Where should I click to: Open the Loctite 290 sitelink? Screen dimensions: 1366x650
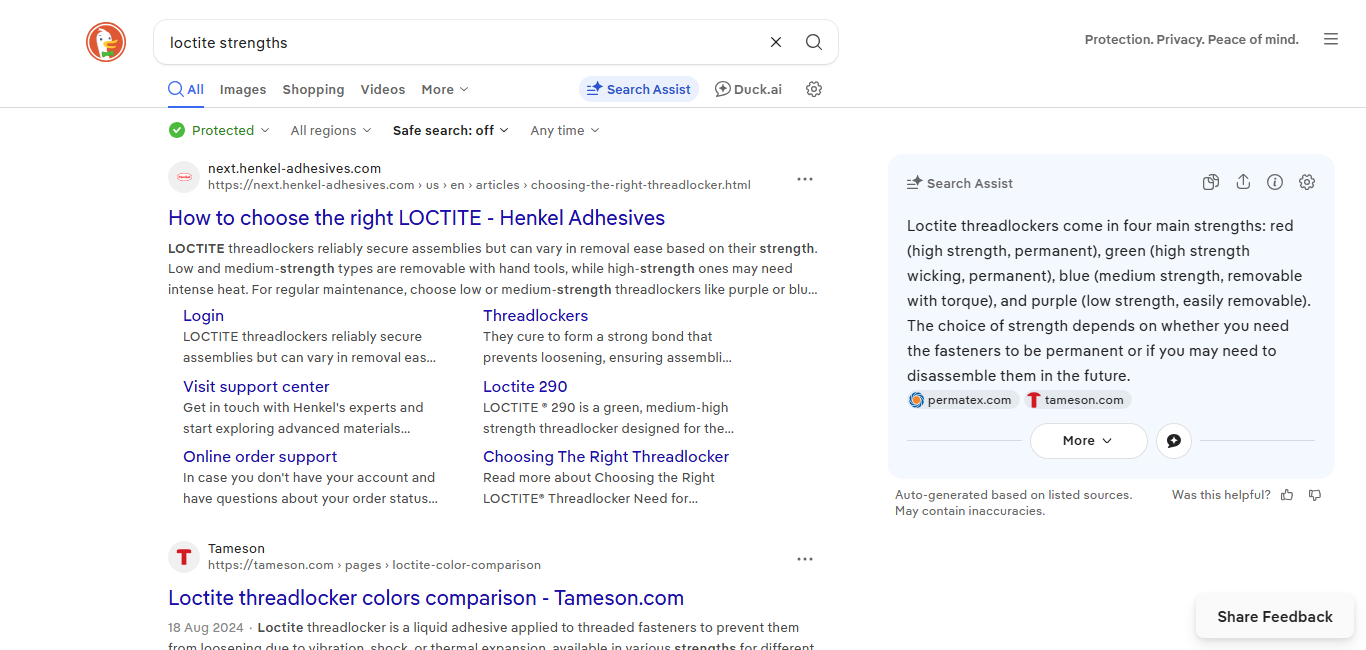525,387
